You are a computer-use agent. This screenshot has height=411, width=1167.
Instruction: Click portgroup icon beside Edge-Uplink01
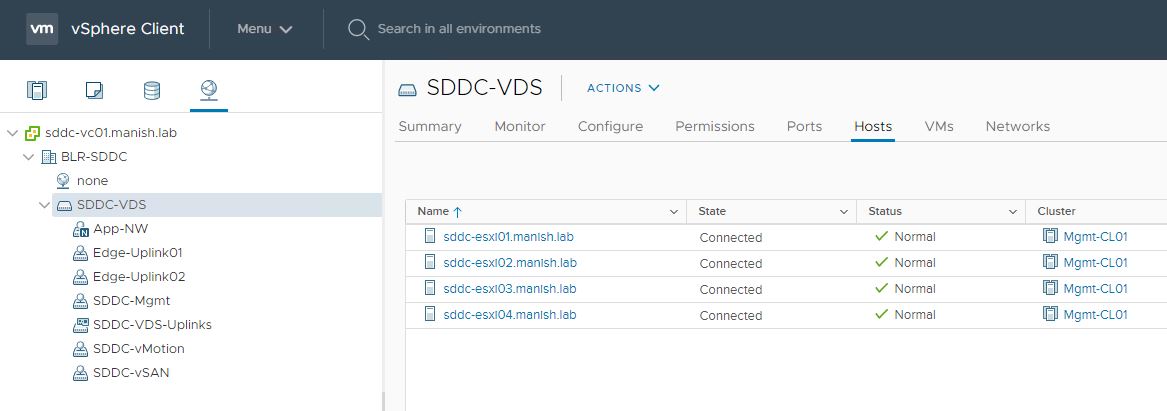coord(81,253)
